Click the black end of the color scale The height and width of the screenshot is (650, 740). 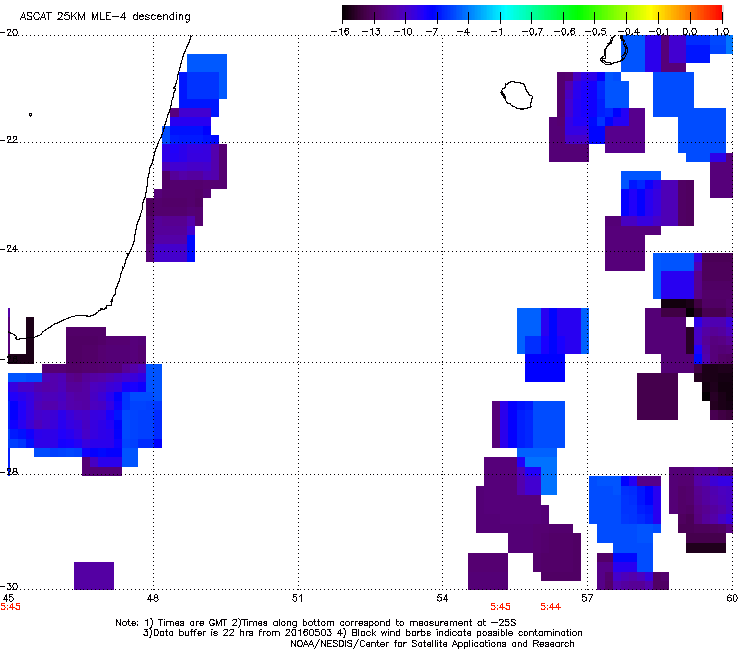click(349, 13)
